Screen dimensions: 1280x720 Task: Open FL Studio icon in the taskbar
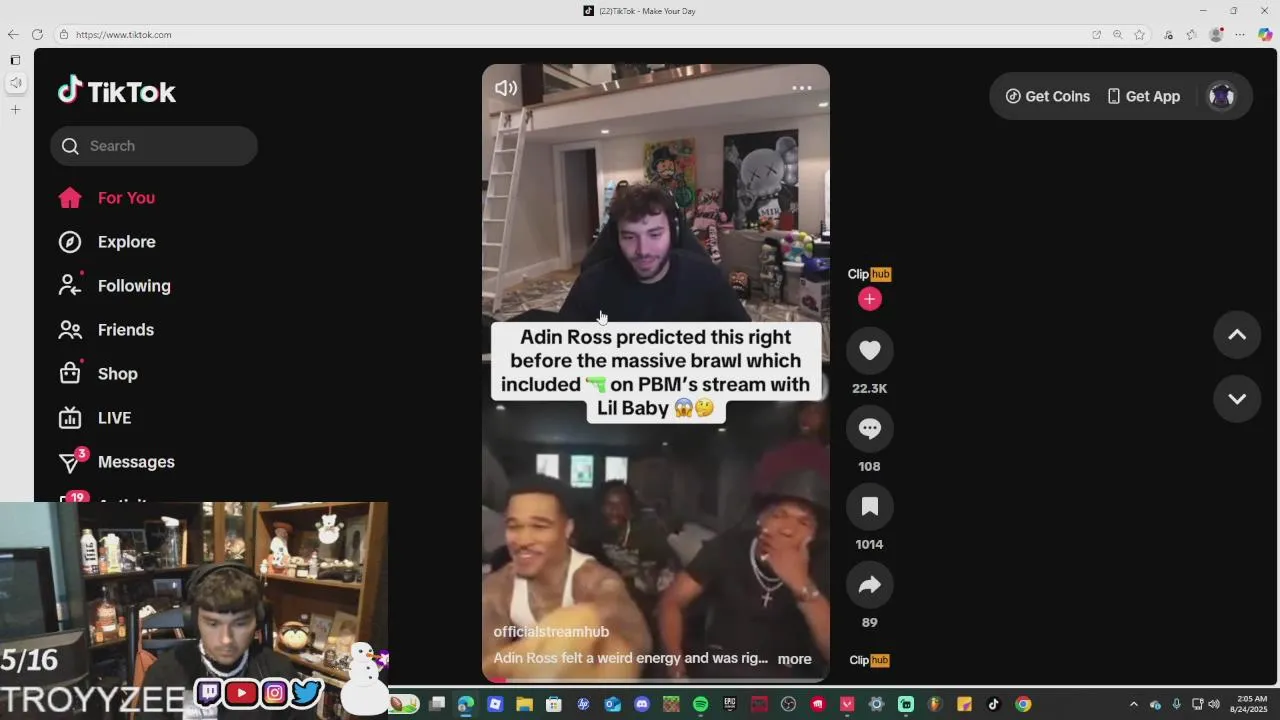(x=935, y=704)
